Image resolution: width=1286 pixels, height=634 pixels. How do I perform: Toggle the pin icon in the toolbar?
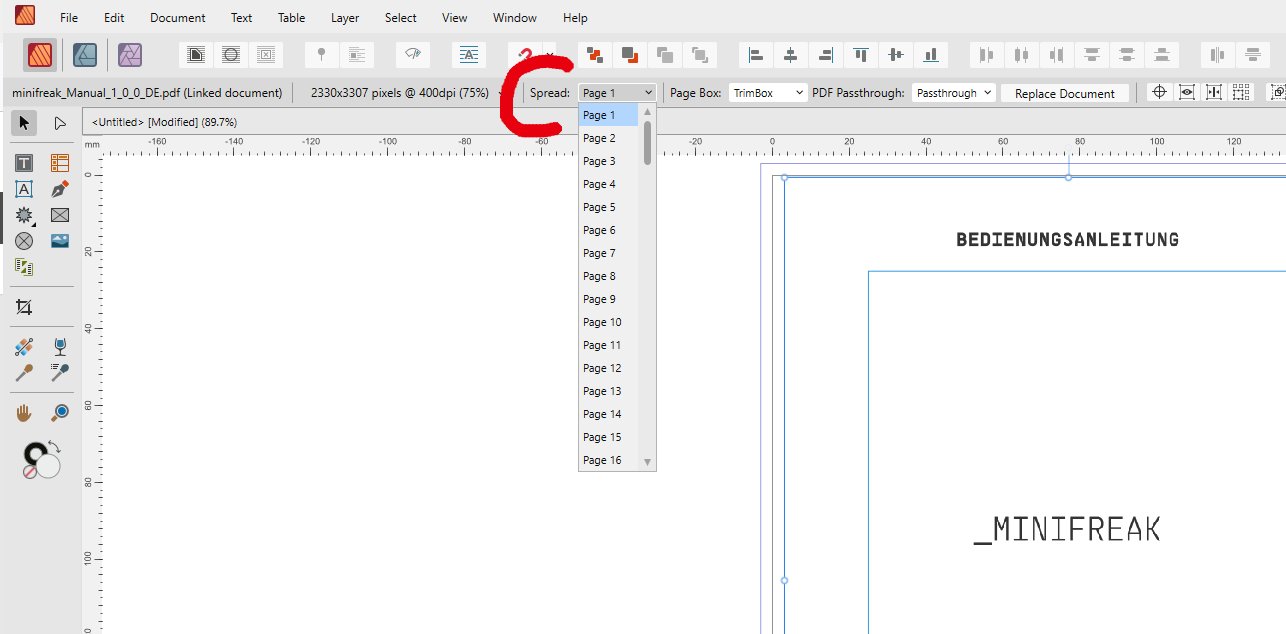point(321,55)
